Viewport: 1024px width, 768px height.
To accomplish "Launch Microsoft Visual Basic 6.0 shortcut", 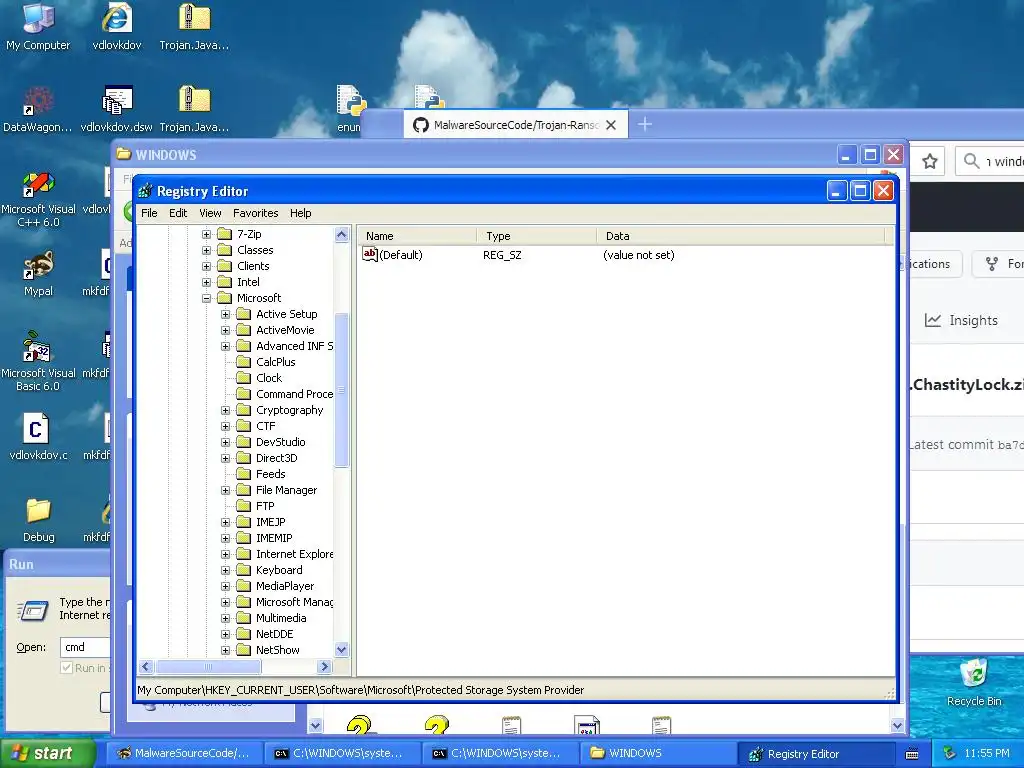I will tap(38, 361).
